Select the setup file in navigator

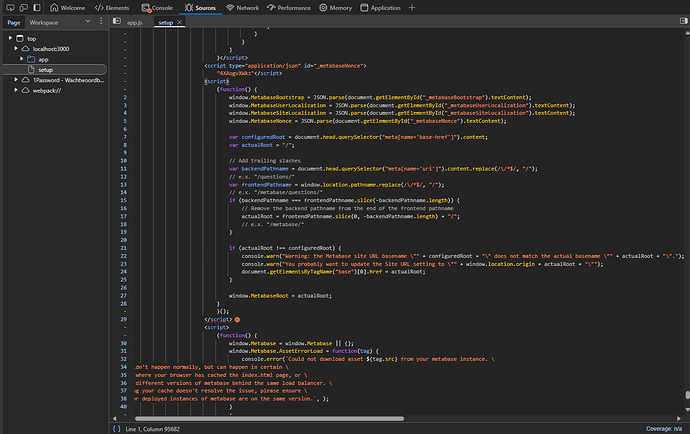(55, 70)
